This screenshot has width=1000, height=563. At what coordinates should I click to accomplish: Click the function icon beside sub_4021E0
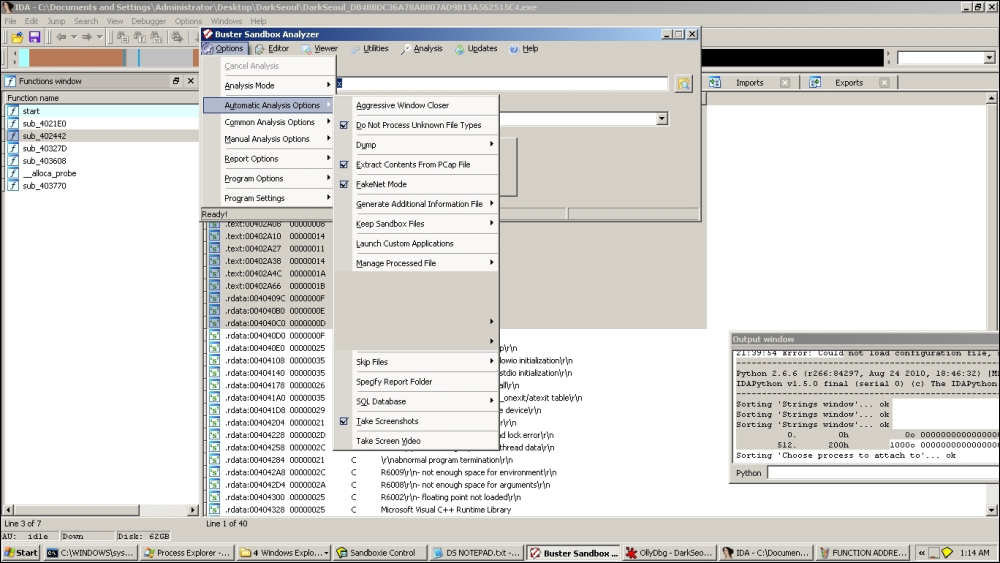tap(13, 123)
